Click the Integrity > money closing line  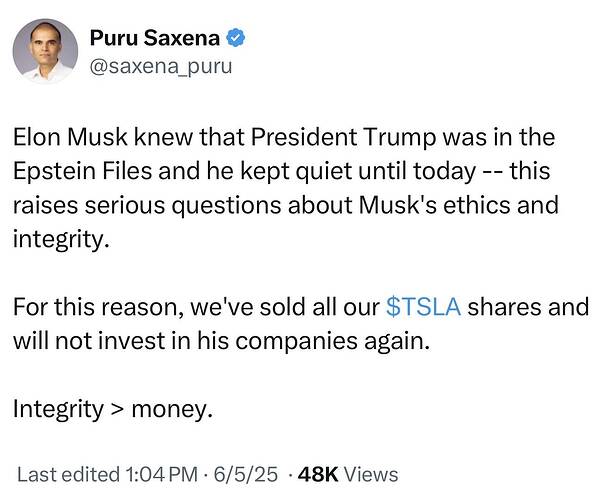[113, 409]
